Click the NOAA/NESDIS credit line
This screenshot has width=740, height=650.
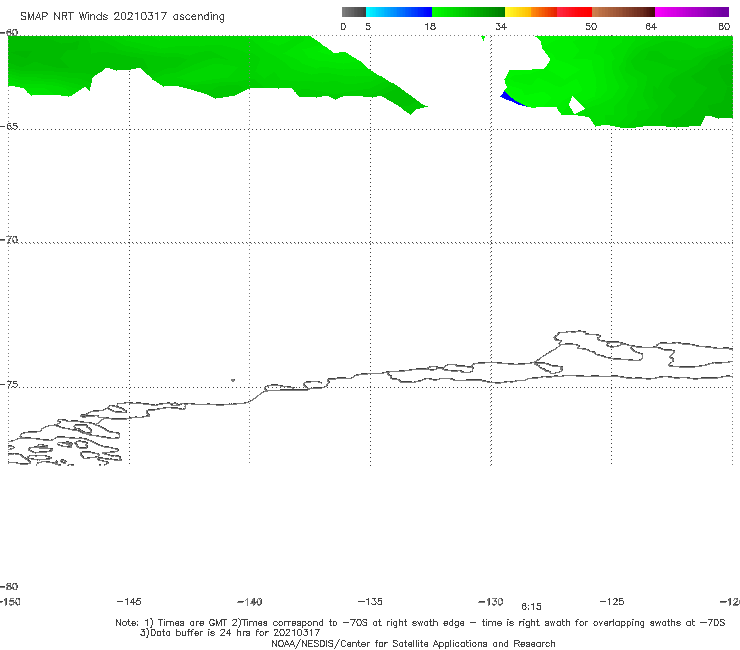click(x=413, y=643)
